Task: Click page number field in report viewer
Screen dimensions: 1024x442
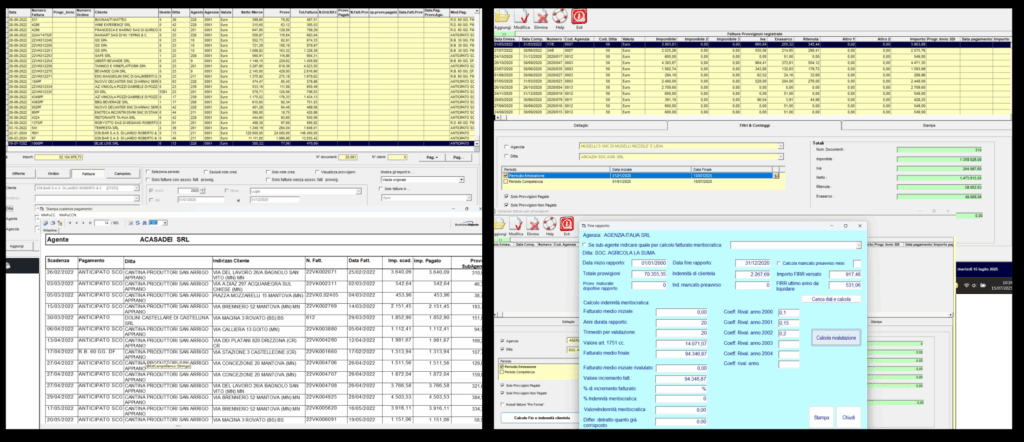Action: click(102, 223)
